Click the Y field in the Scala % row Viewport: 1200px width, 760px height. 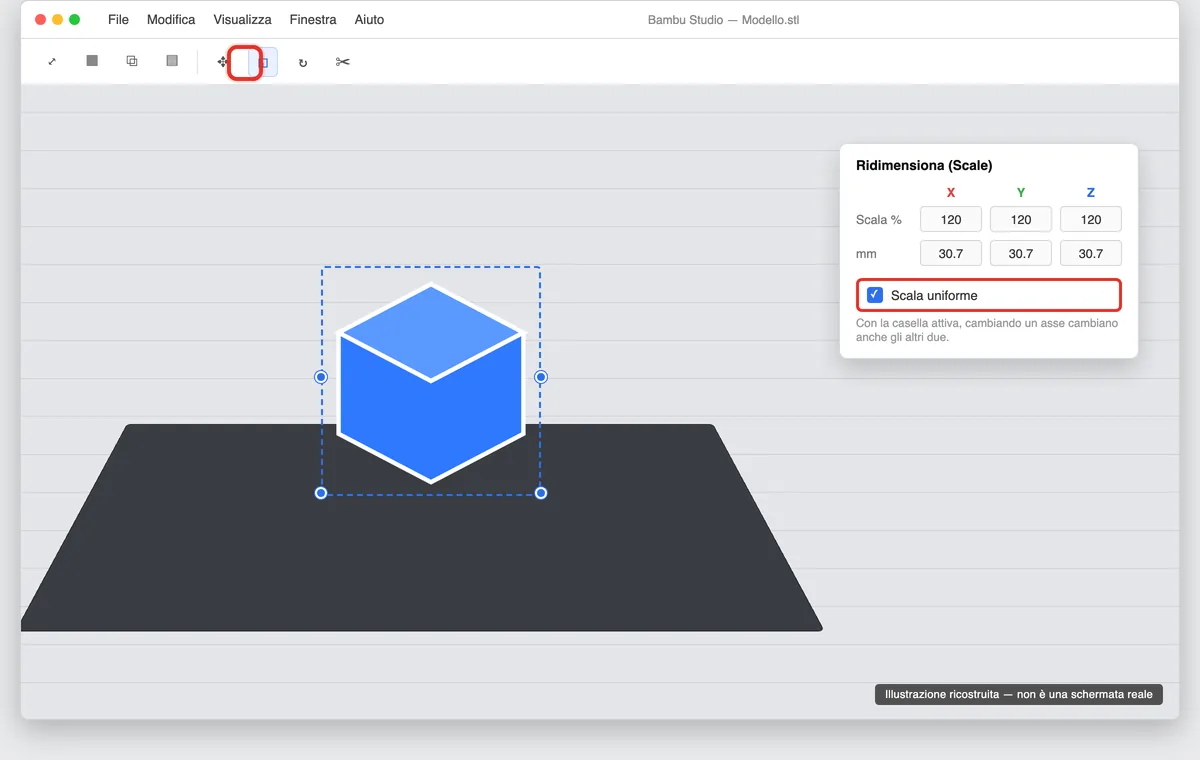tap(1021, 220)
